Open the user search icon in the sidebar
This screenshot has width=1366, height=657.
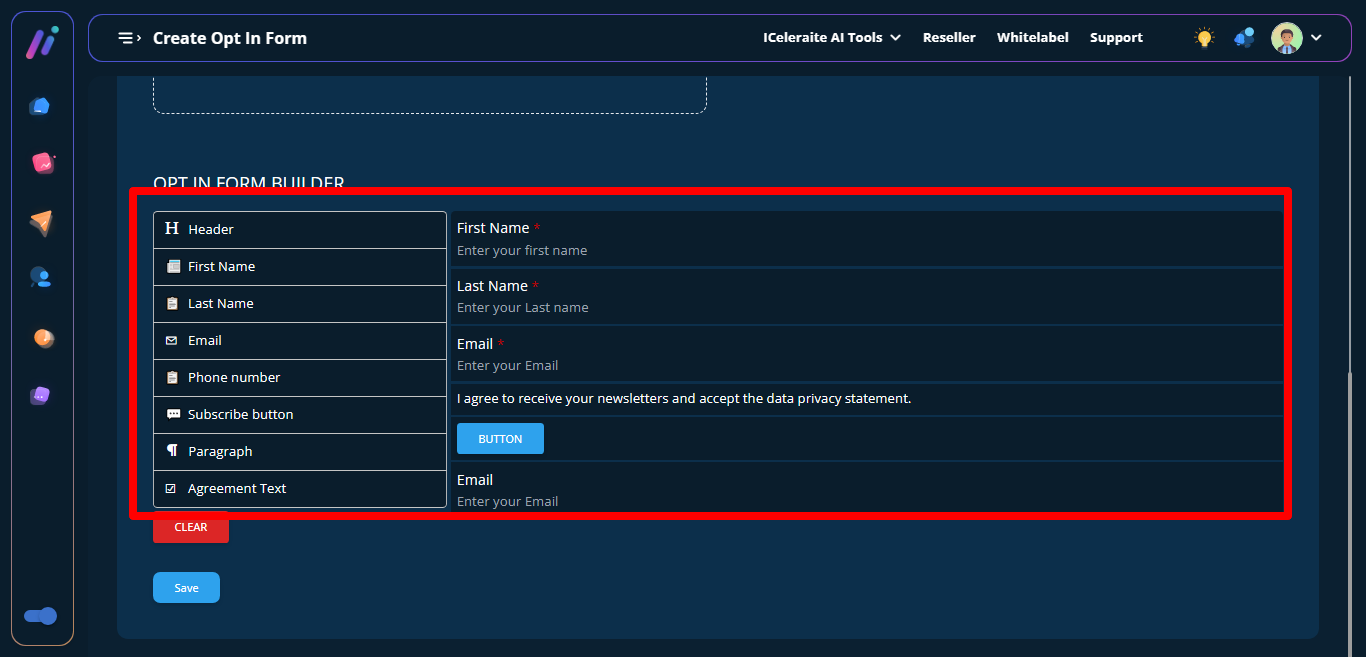tap(40, 277)
